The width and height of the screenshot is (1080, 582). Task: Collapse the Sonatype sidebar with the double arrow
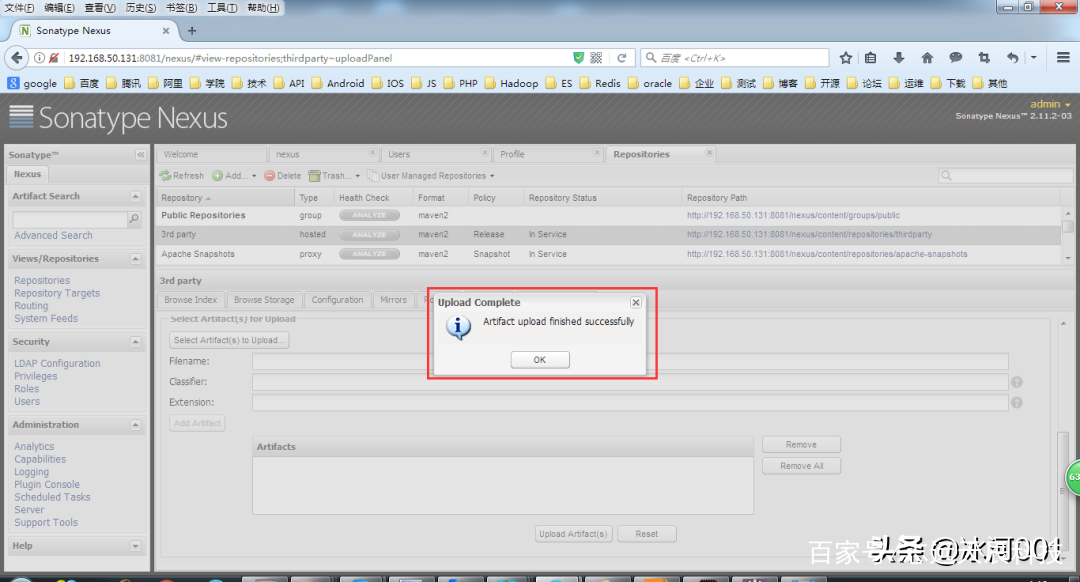[141, 155]
